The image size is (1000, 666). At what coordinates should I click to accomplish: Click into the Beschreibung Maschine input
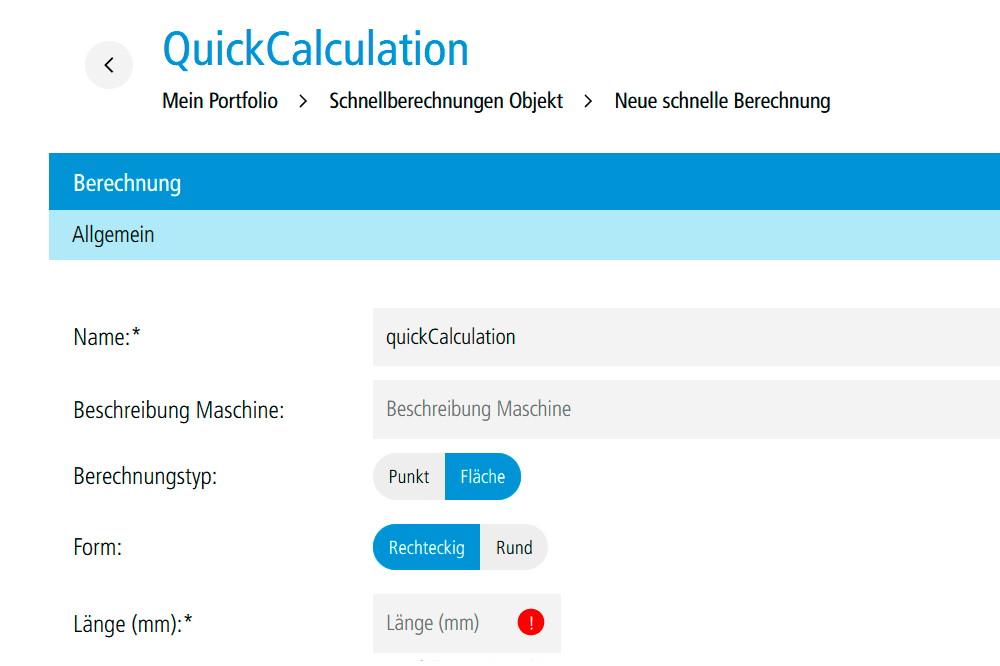[685, 409]
